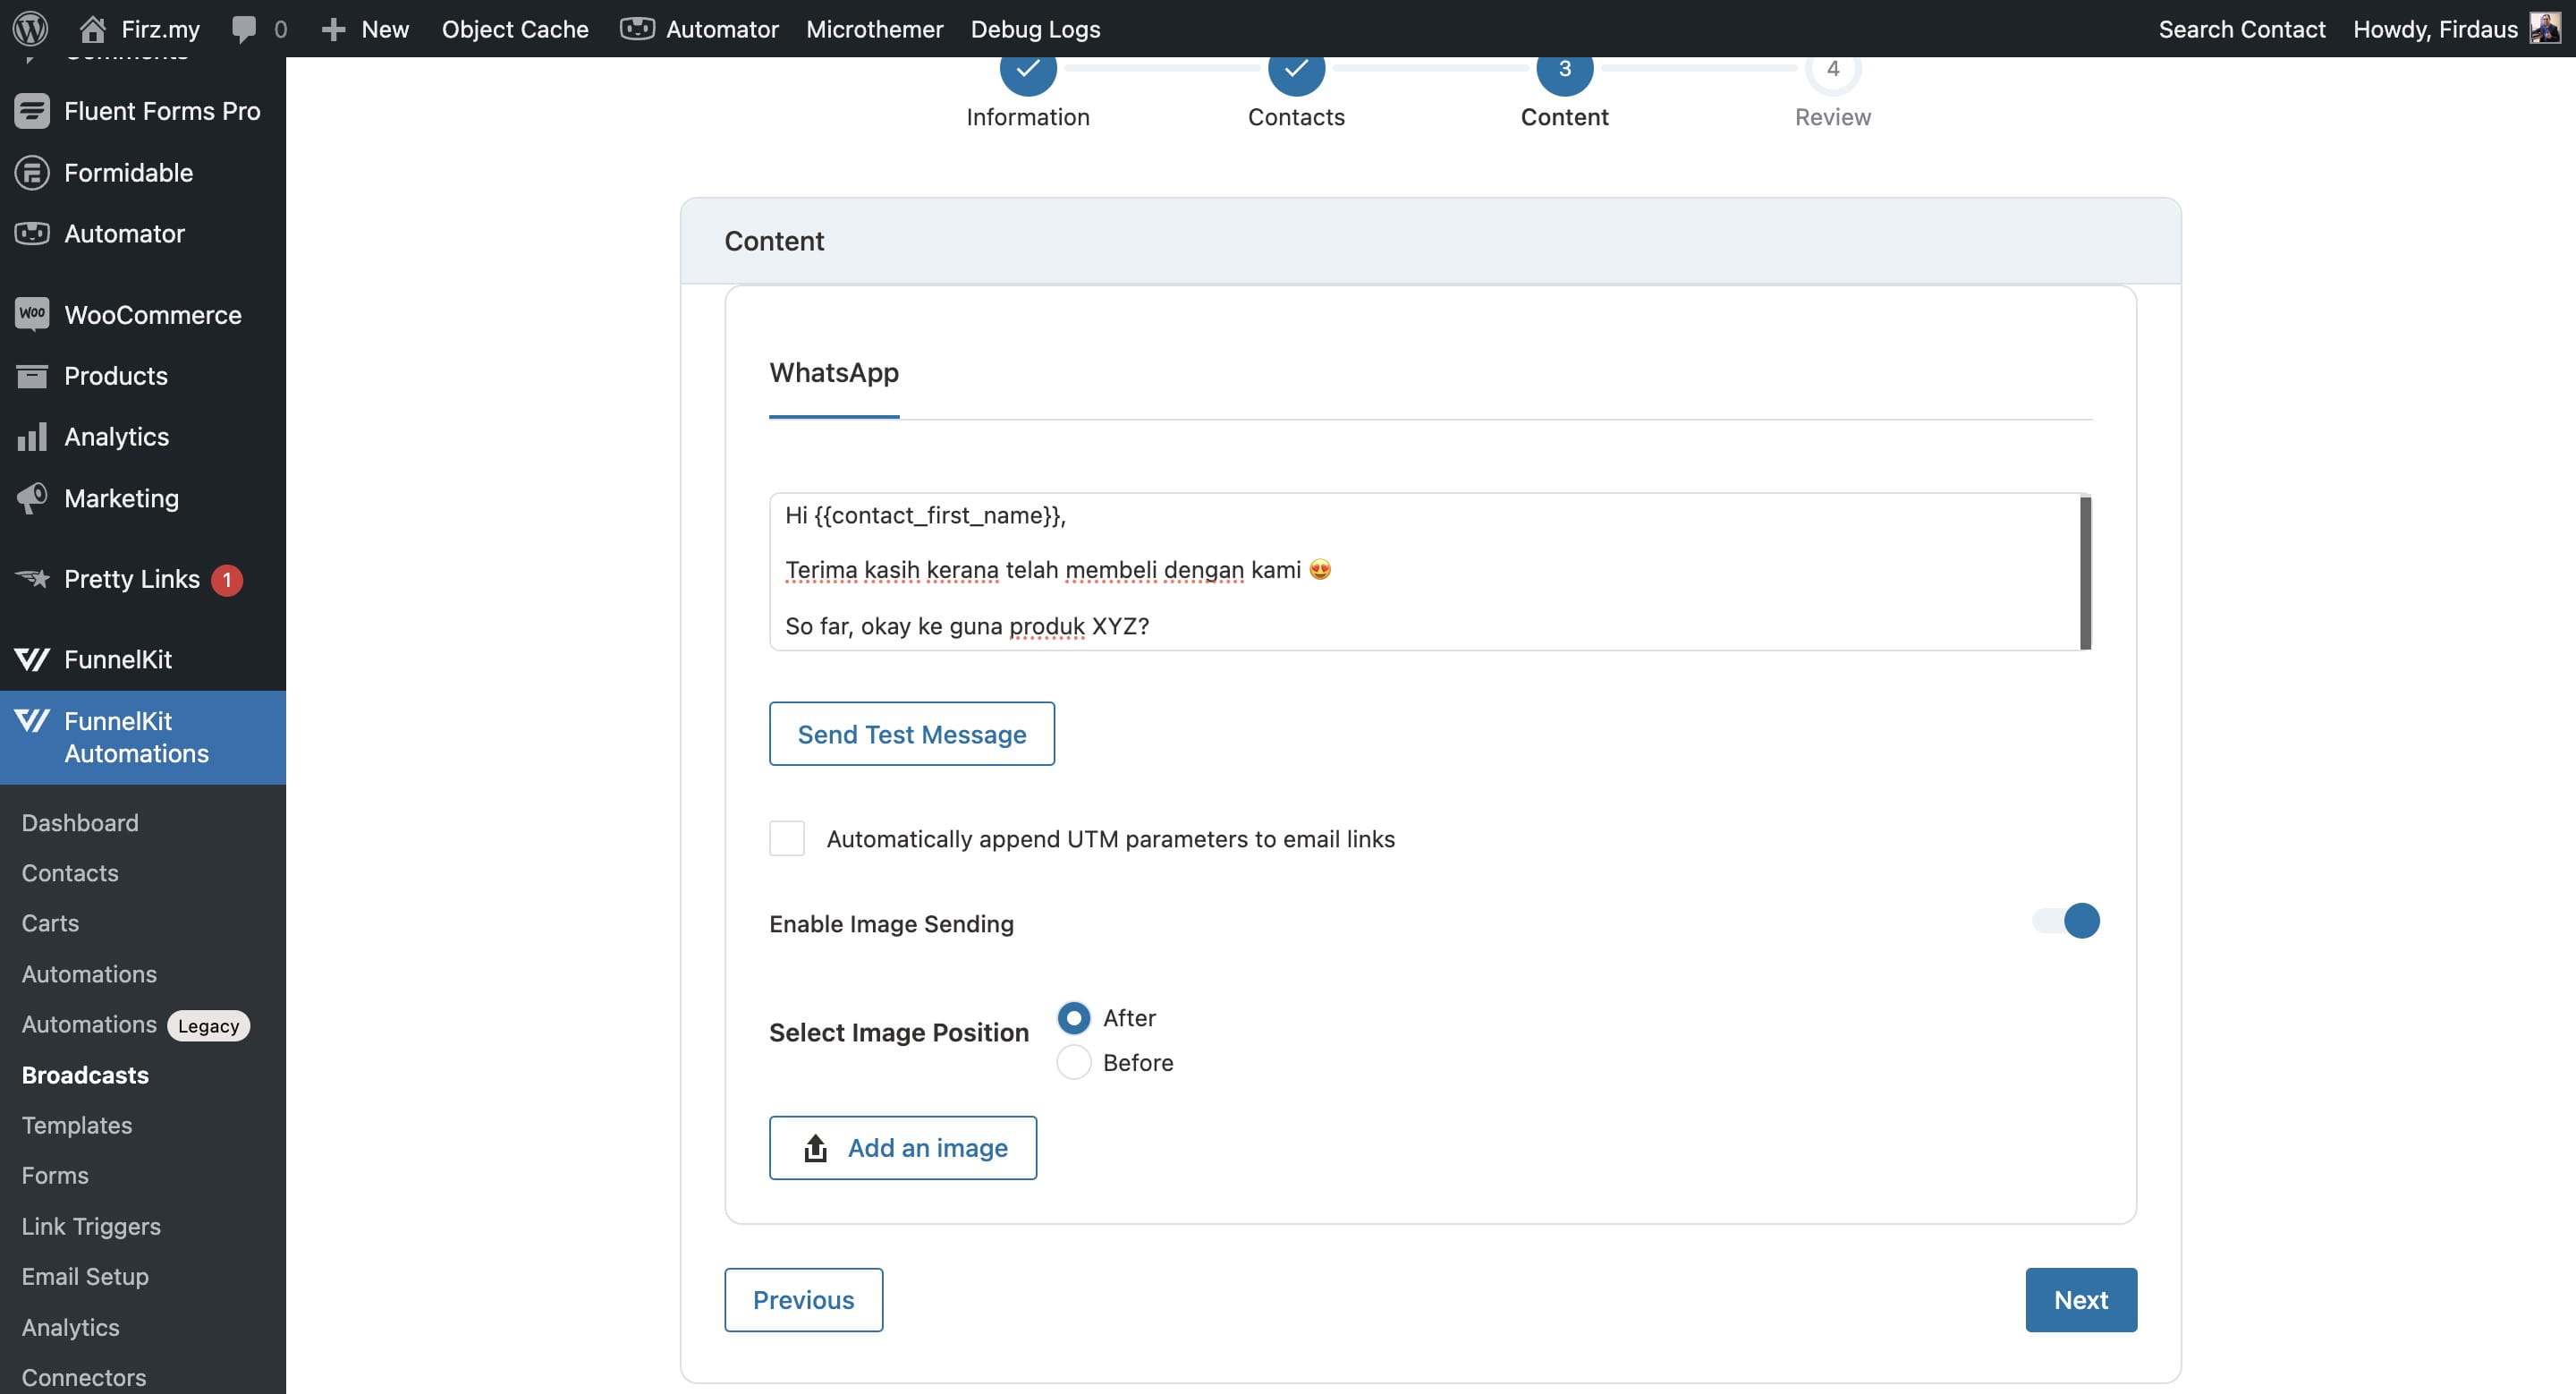The width and height of the screenshot is (2576, 1394).
Task: Click the Content step 3 circle
Action: coord(1565,68)
